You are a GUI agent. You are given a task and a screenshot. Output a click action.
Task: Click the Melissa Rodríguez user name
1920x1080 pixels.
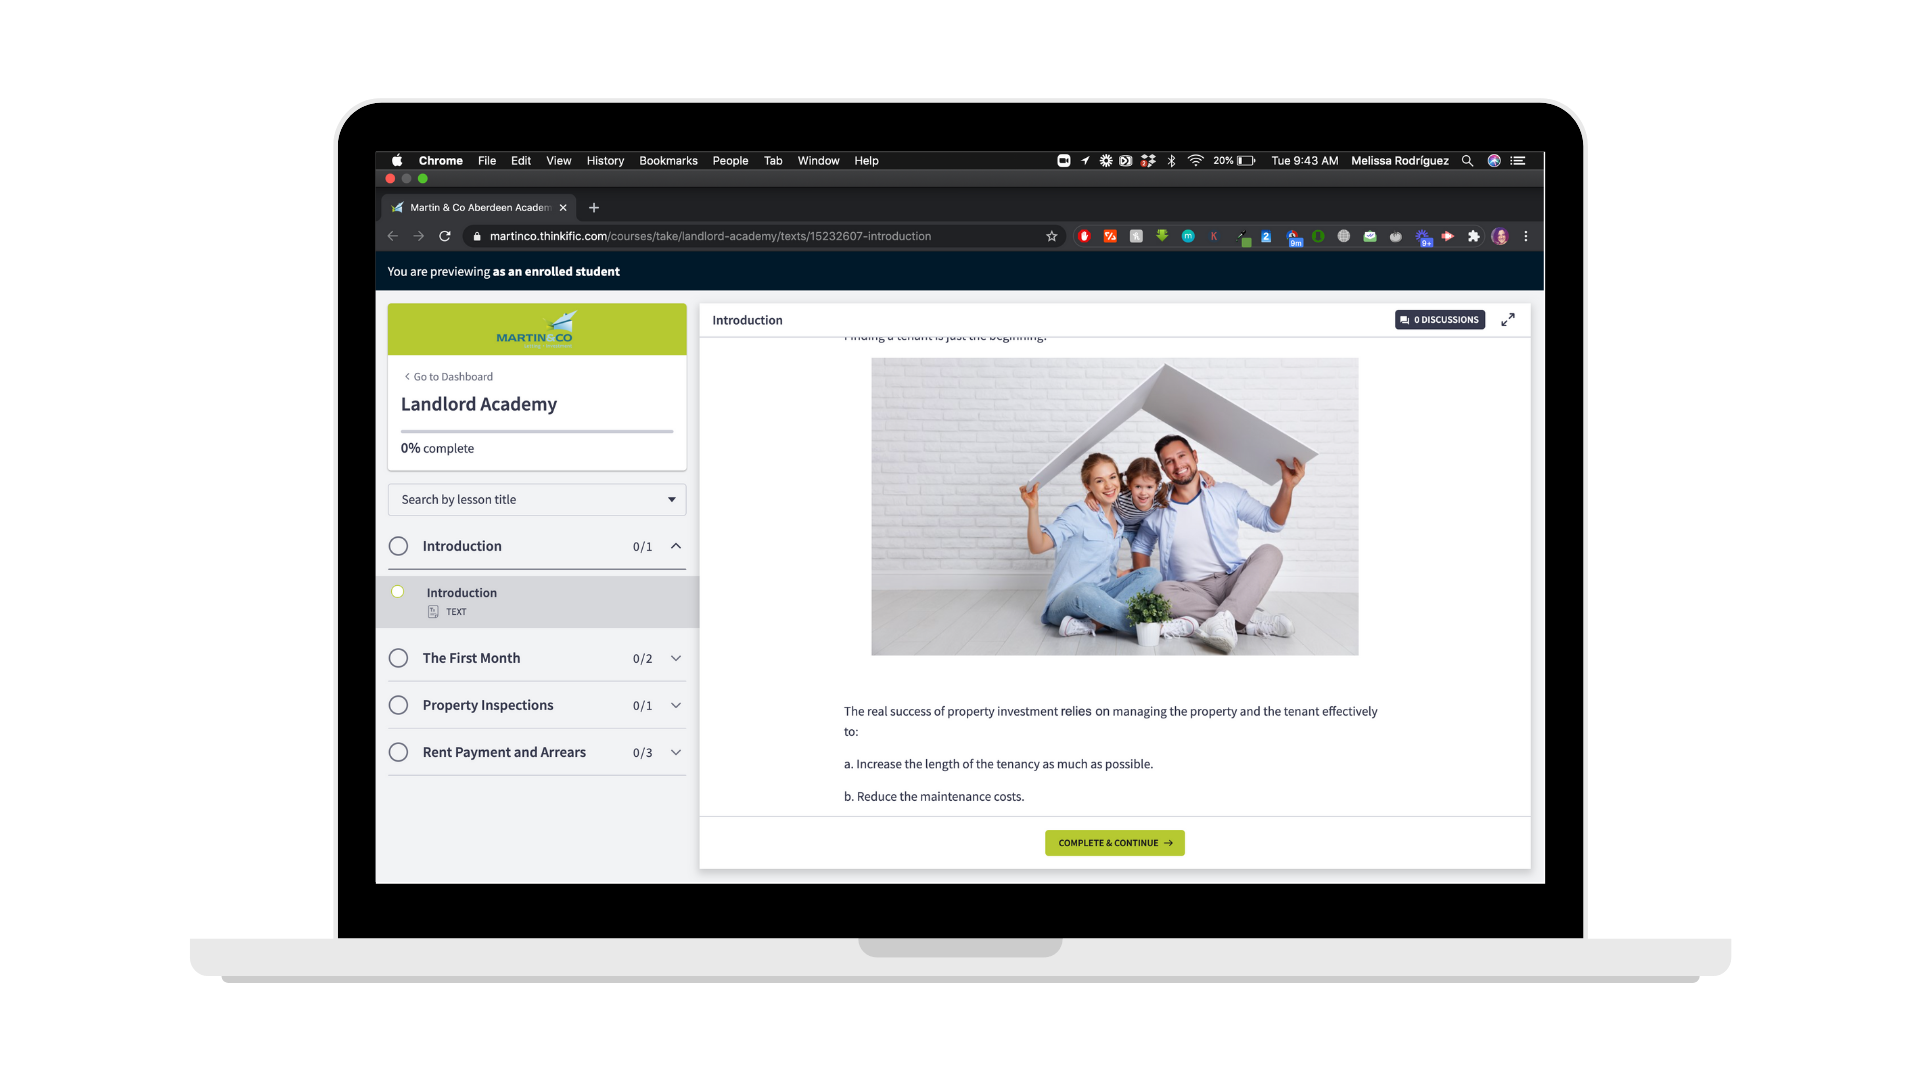pos(1399,161)
